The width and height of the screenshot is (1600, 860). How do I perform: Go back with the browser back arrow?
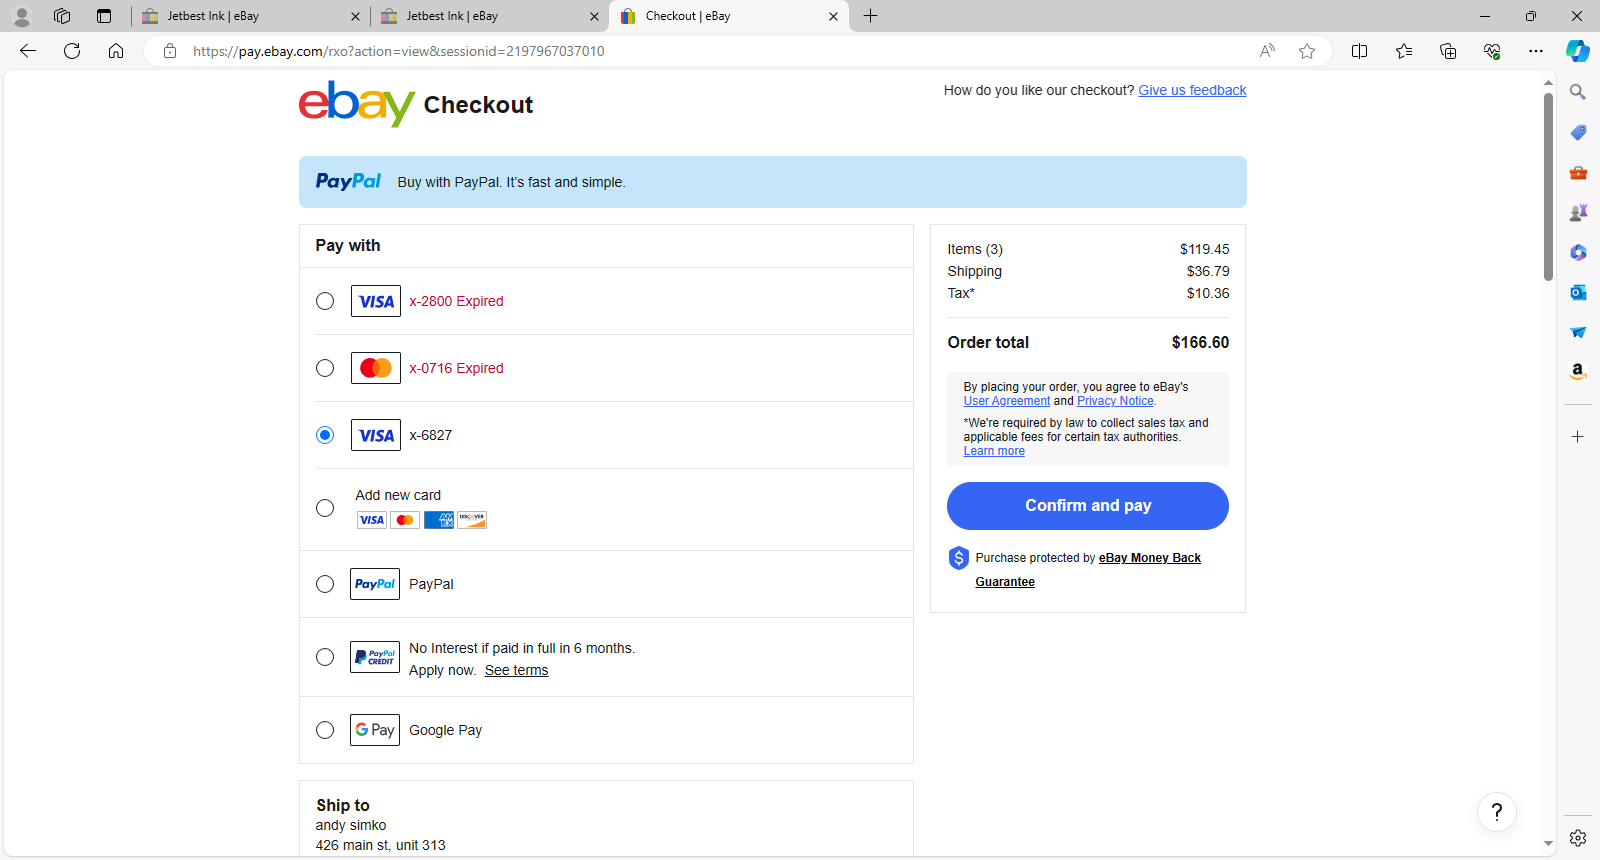28,51
